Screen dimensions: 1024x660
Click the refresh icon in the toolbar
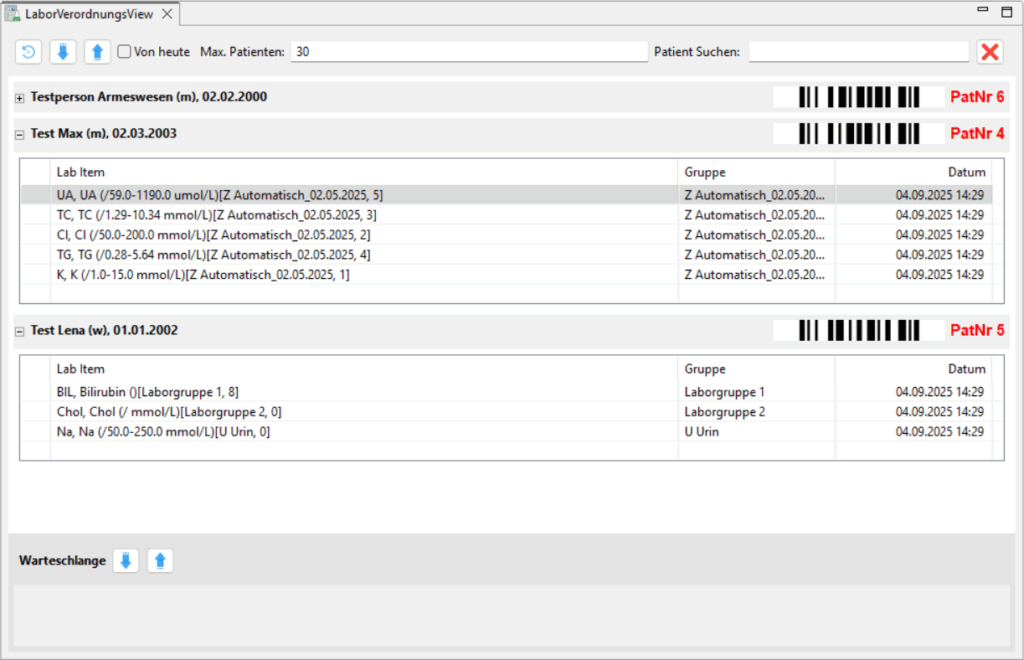[28, 52]
